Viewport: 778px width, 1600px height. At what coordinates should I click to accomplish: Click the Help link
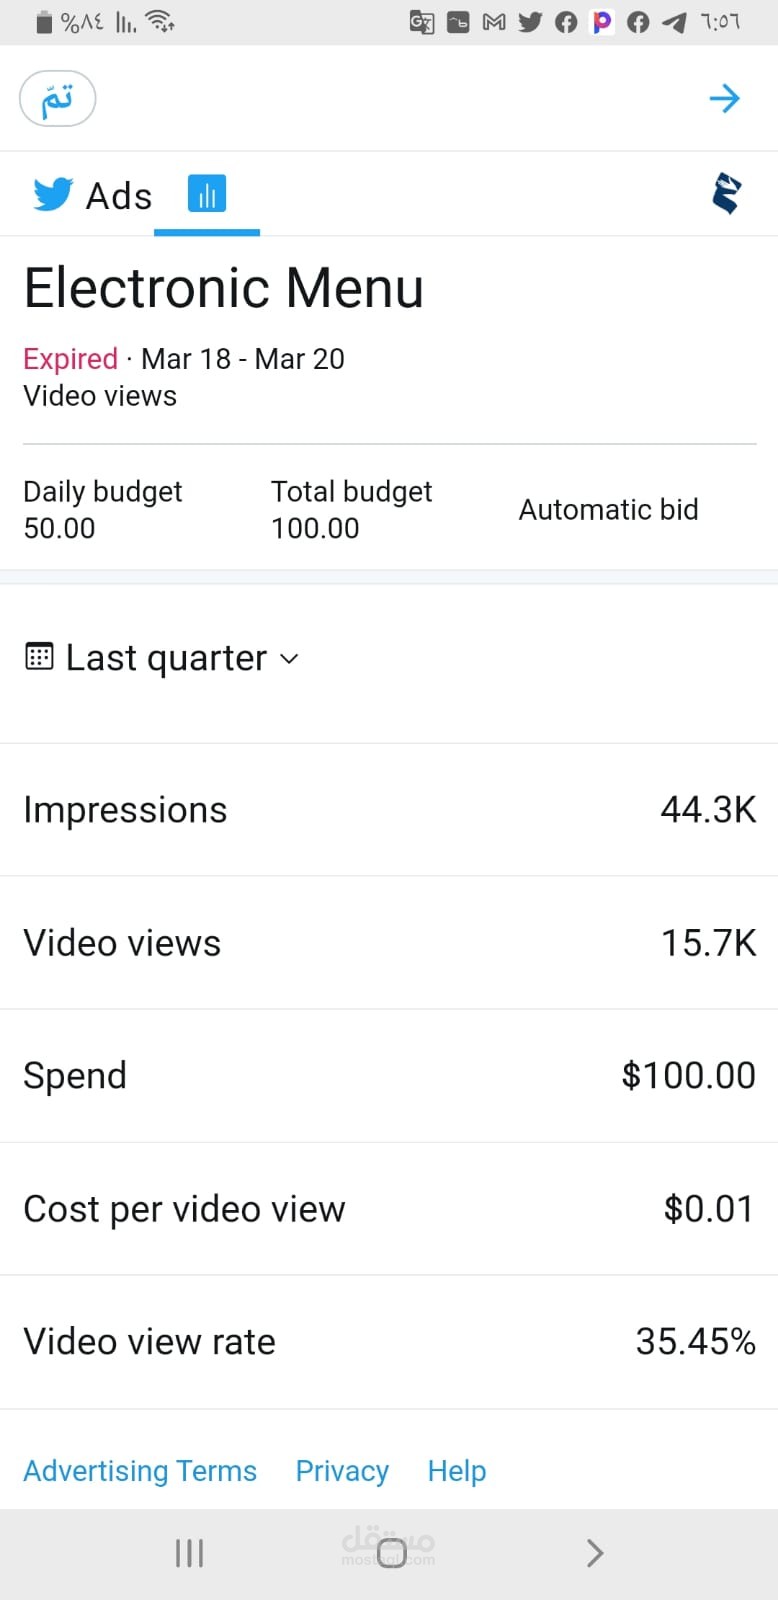457,1471
